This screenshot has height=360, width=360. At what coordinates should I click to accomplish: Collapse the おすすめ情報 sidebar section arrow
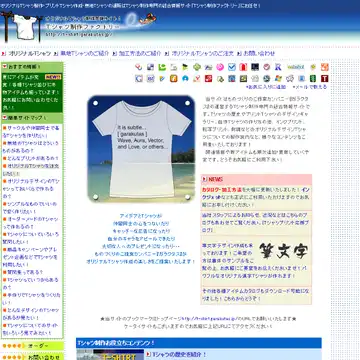tap(5, 67)
